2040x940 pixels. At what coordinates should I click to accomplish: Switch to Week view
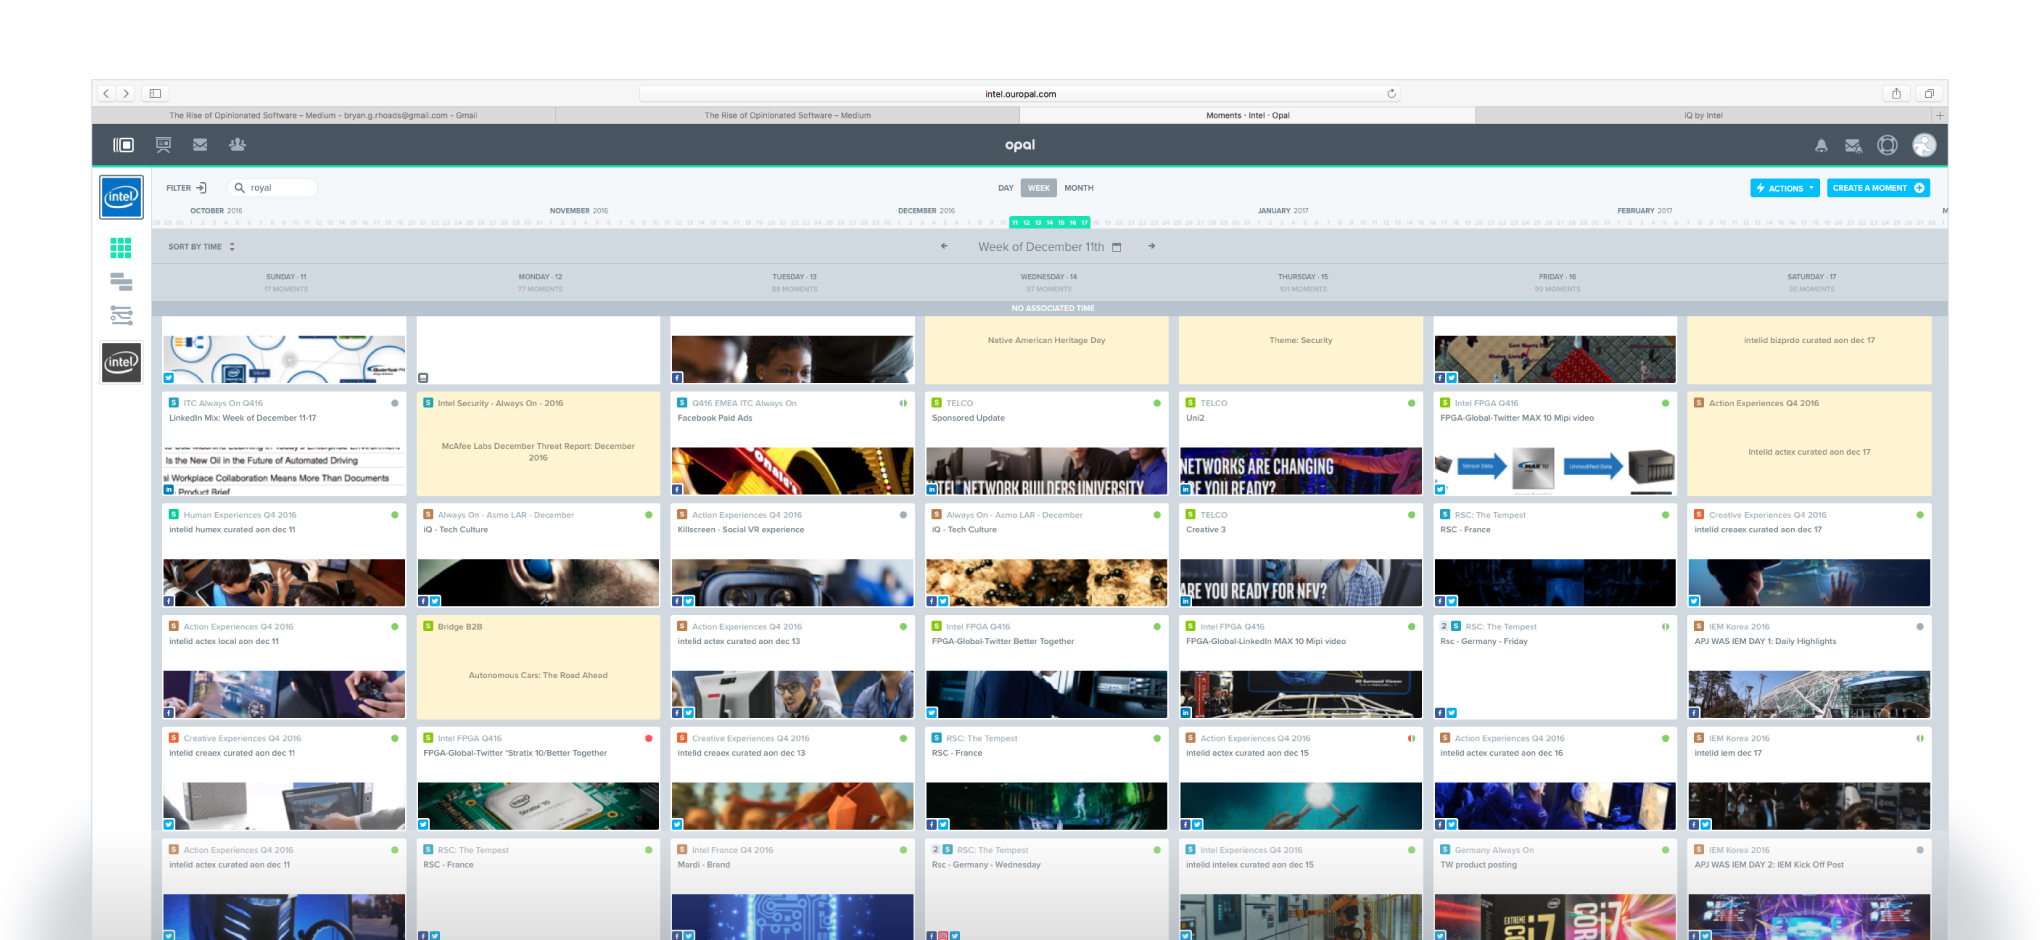[x=1039, y=188]
